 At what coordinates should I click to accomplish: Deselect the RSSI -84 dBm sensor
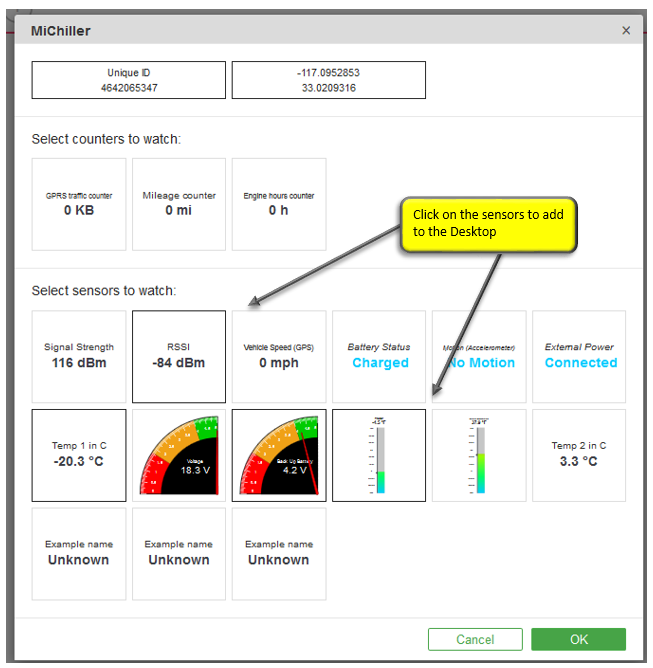point(179,356)
